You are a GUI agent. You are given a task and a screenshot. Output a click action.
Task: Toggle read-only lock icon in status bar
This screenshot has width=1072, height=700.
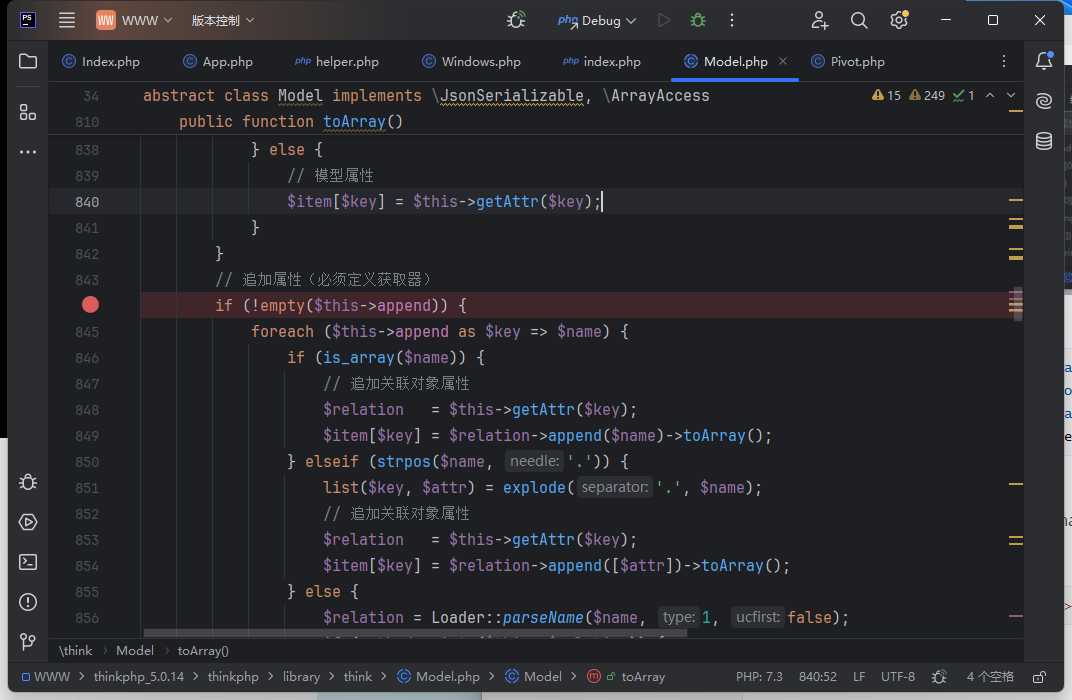pos(1040,677)
